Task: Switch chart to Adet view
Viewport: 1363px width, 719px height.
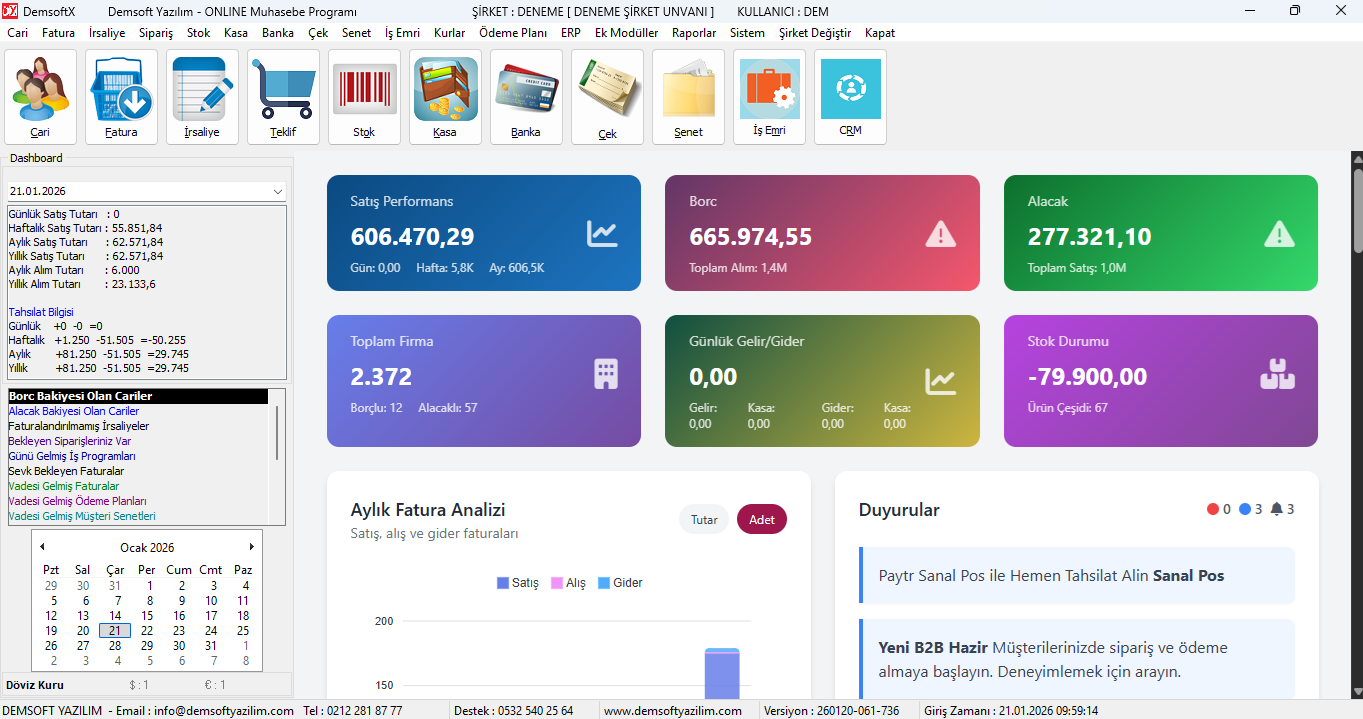Action: (762, 520)
